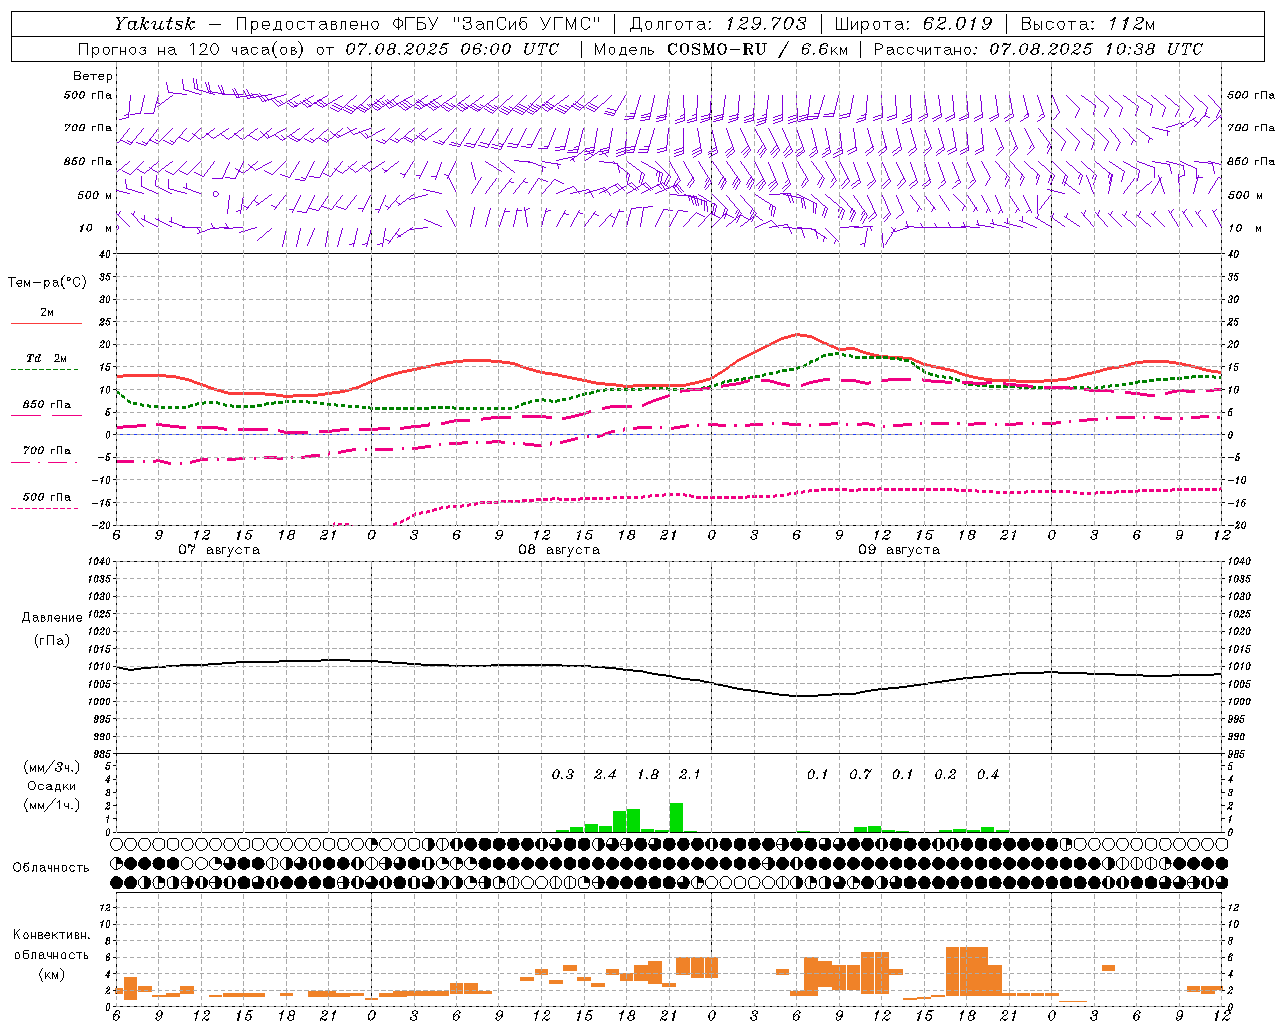Click the precipitation value "0.3"

click(x=563, y=774)
